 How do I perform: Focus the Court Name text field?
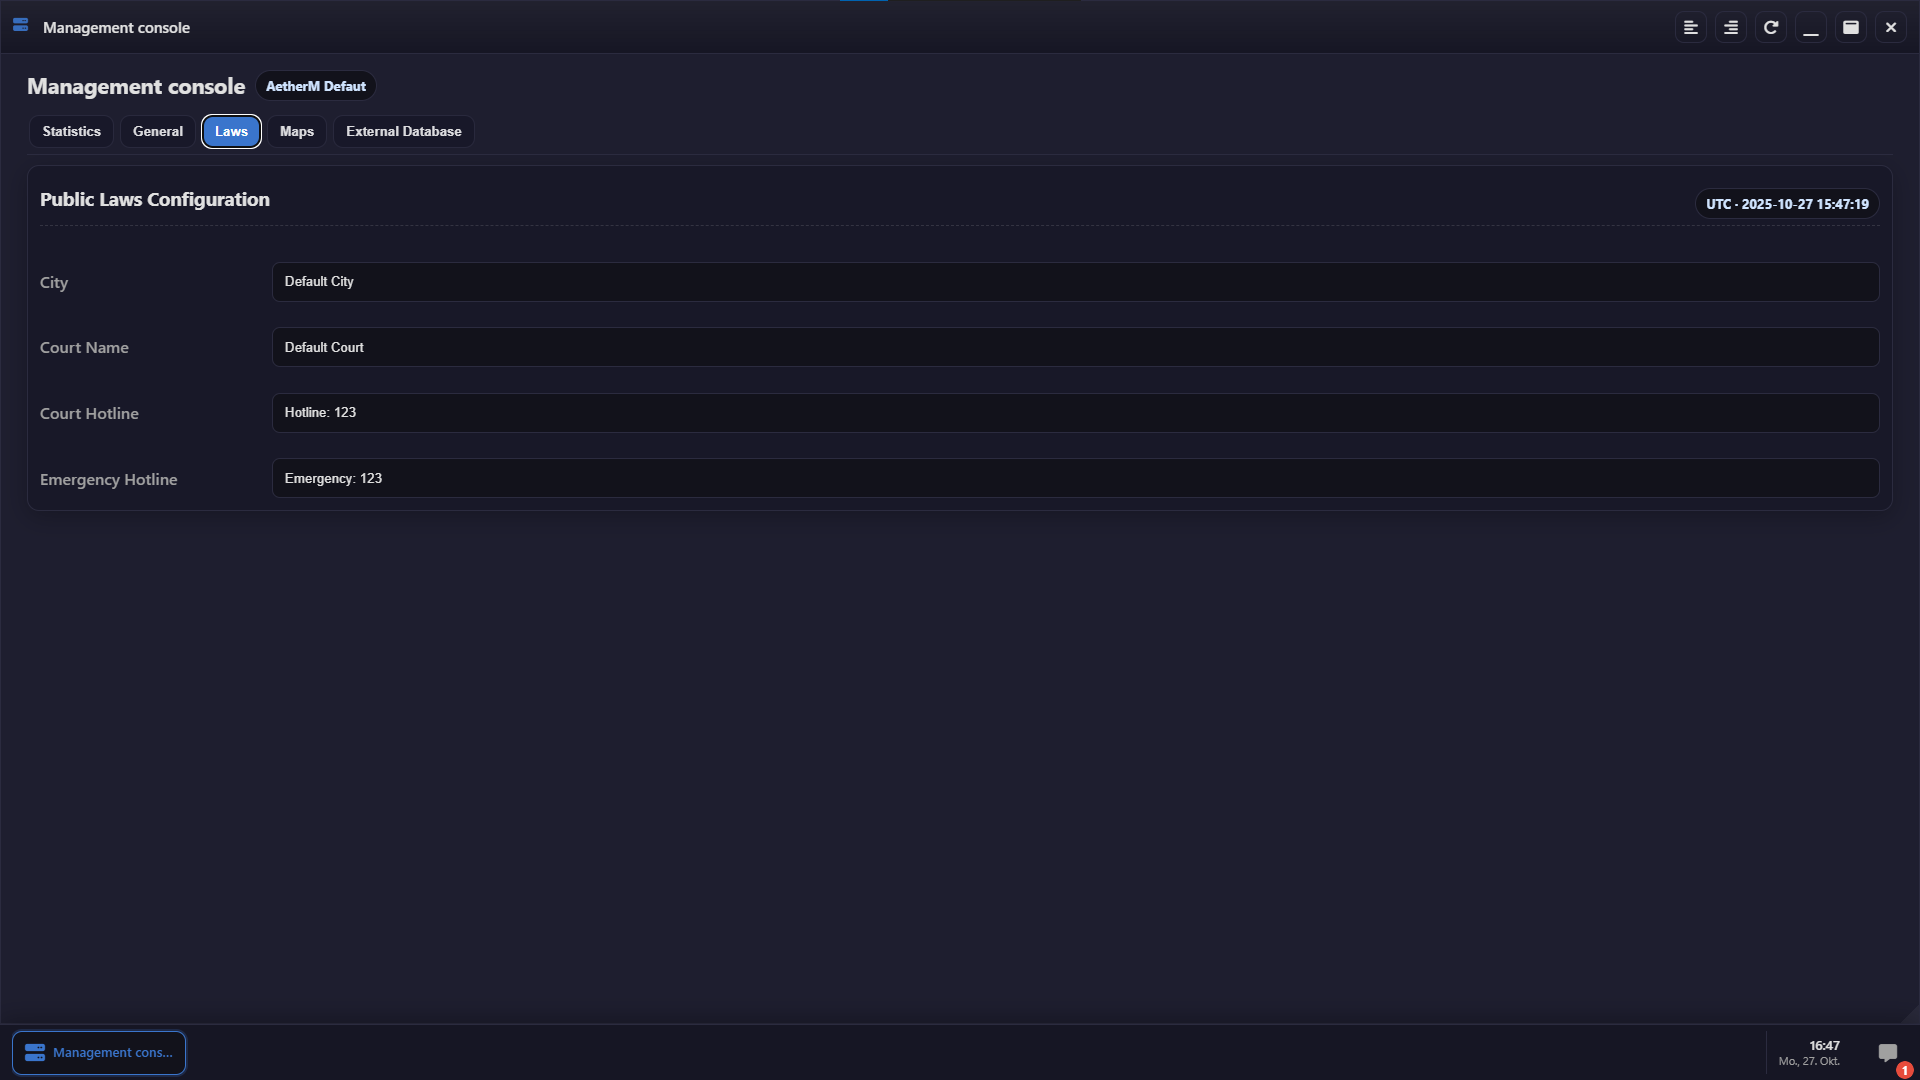[1075, 348]
